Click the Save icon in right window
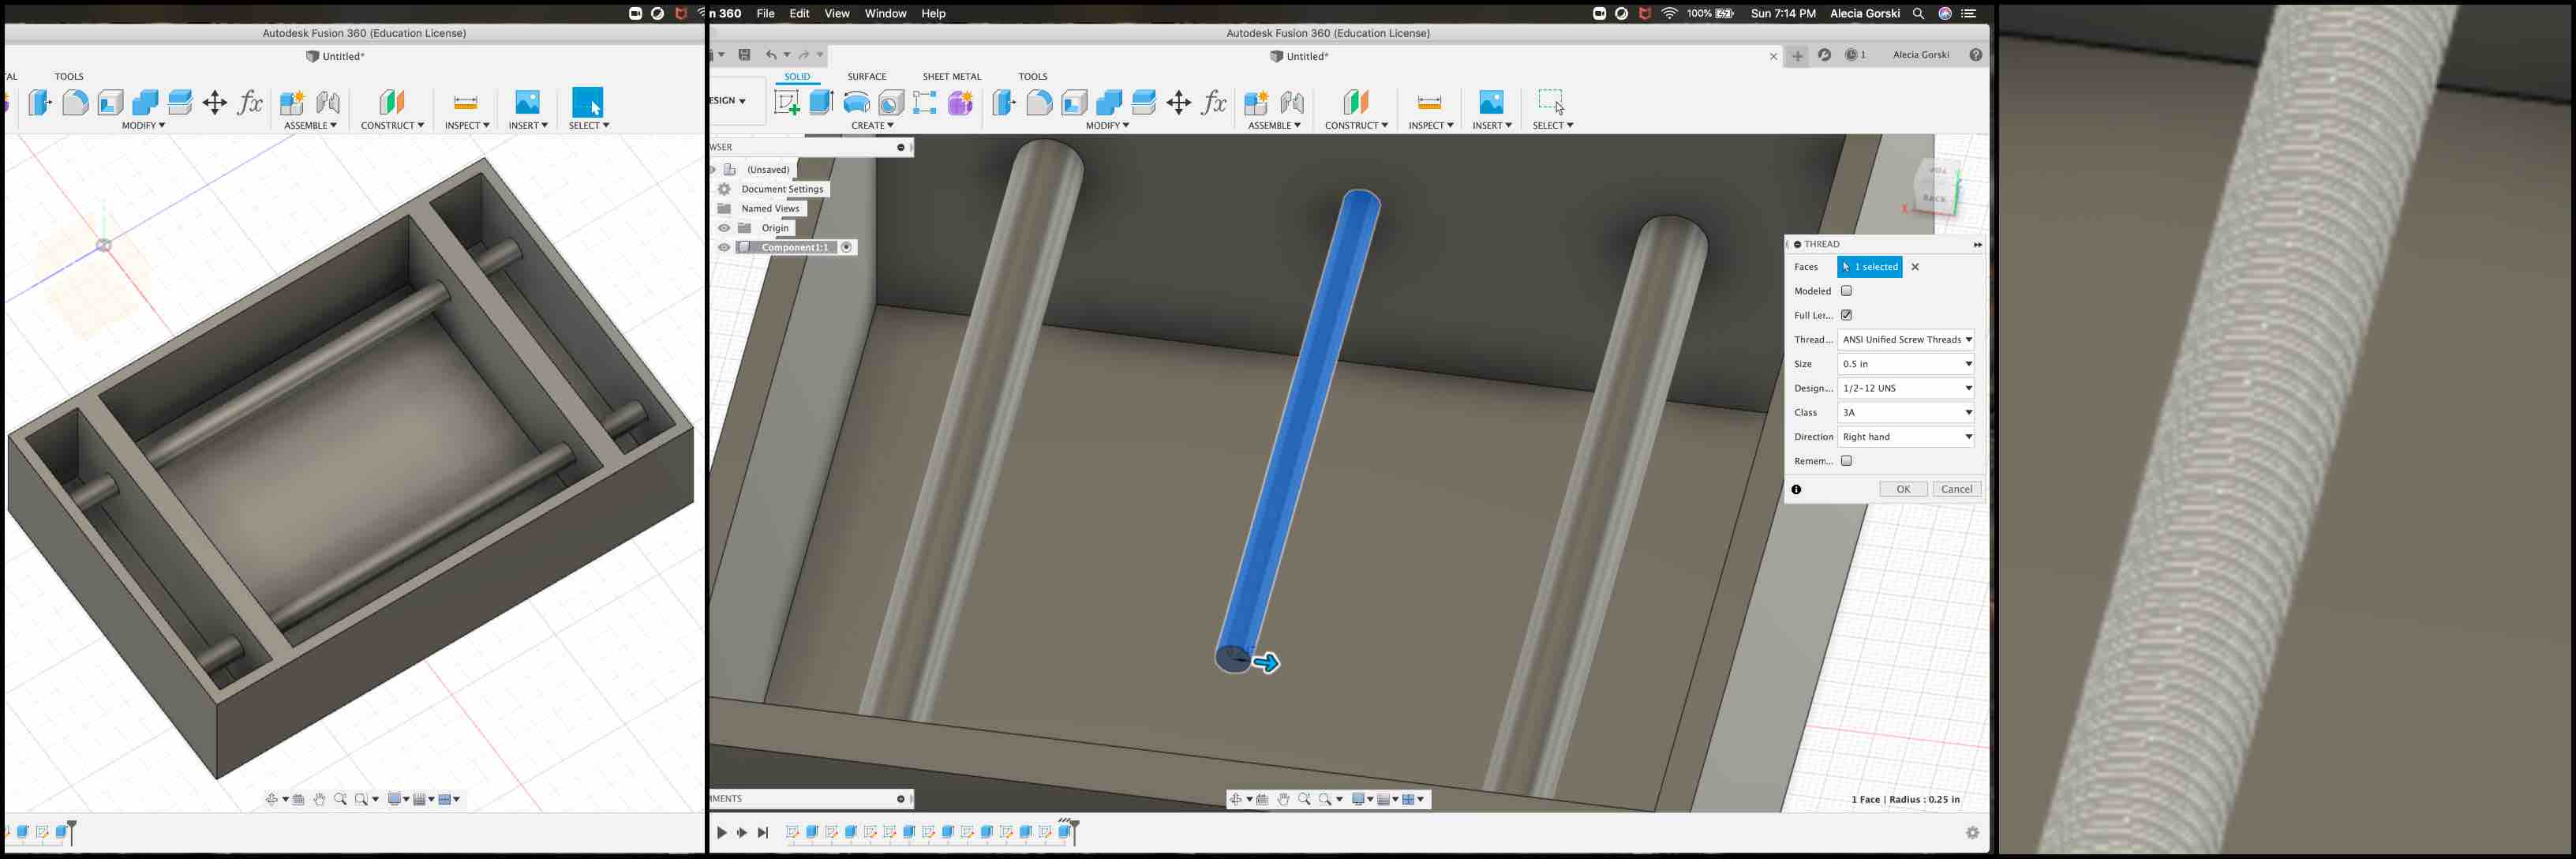 pos(744,55)
